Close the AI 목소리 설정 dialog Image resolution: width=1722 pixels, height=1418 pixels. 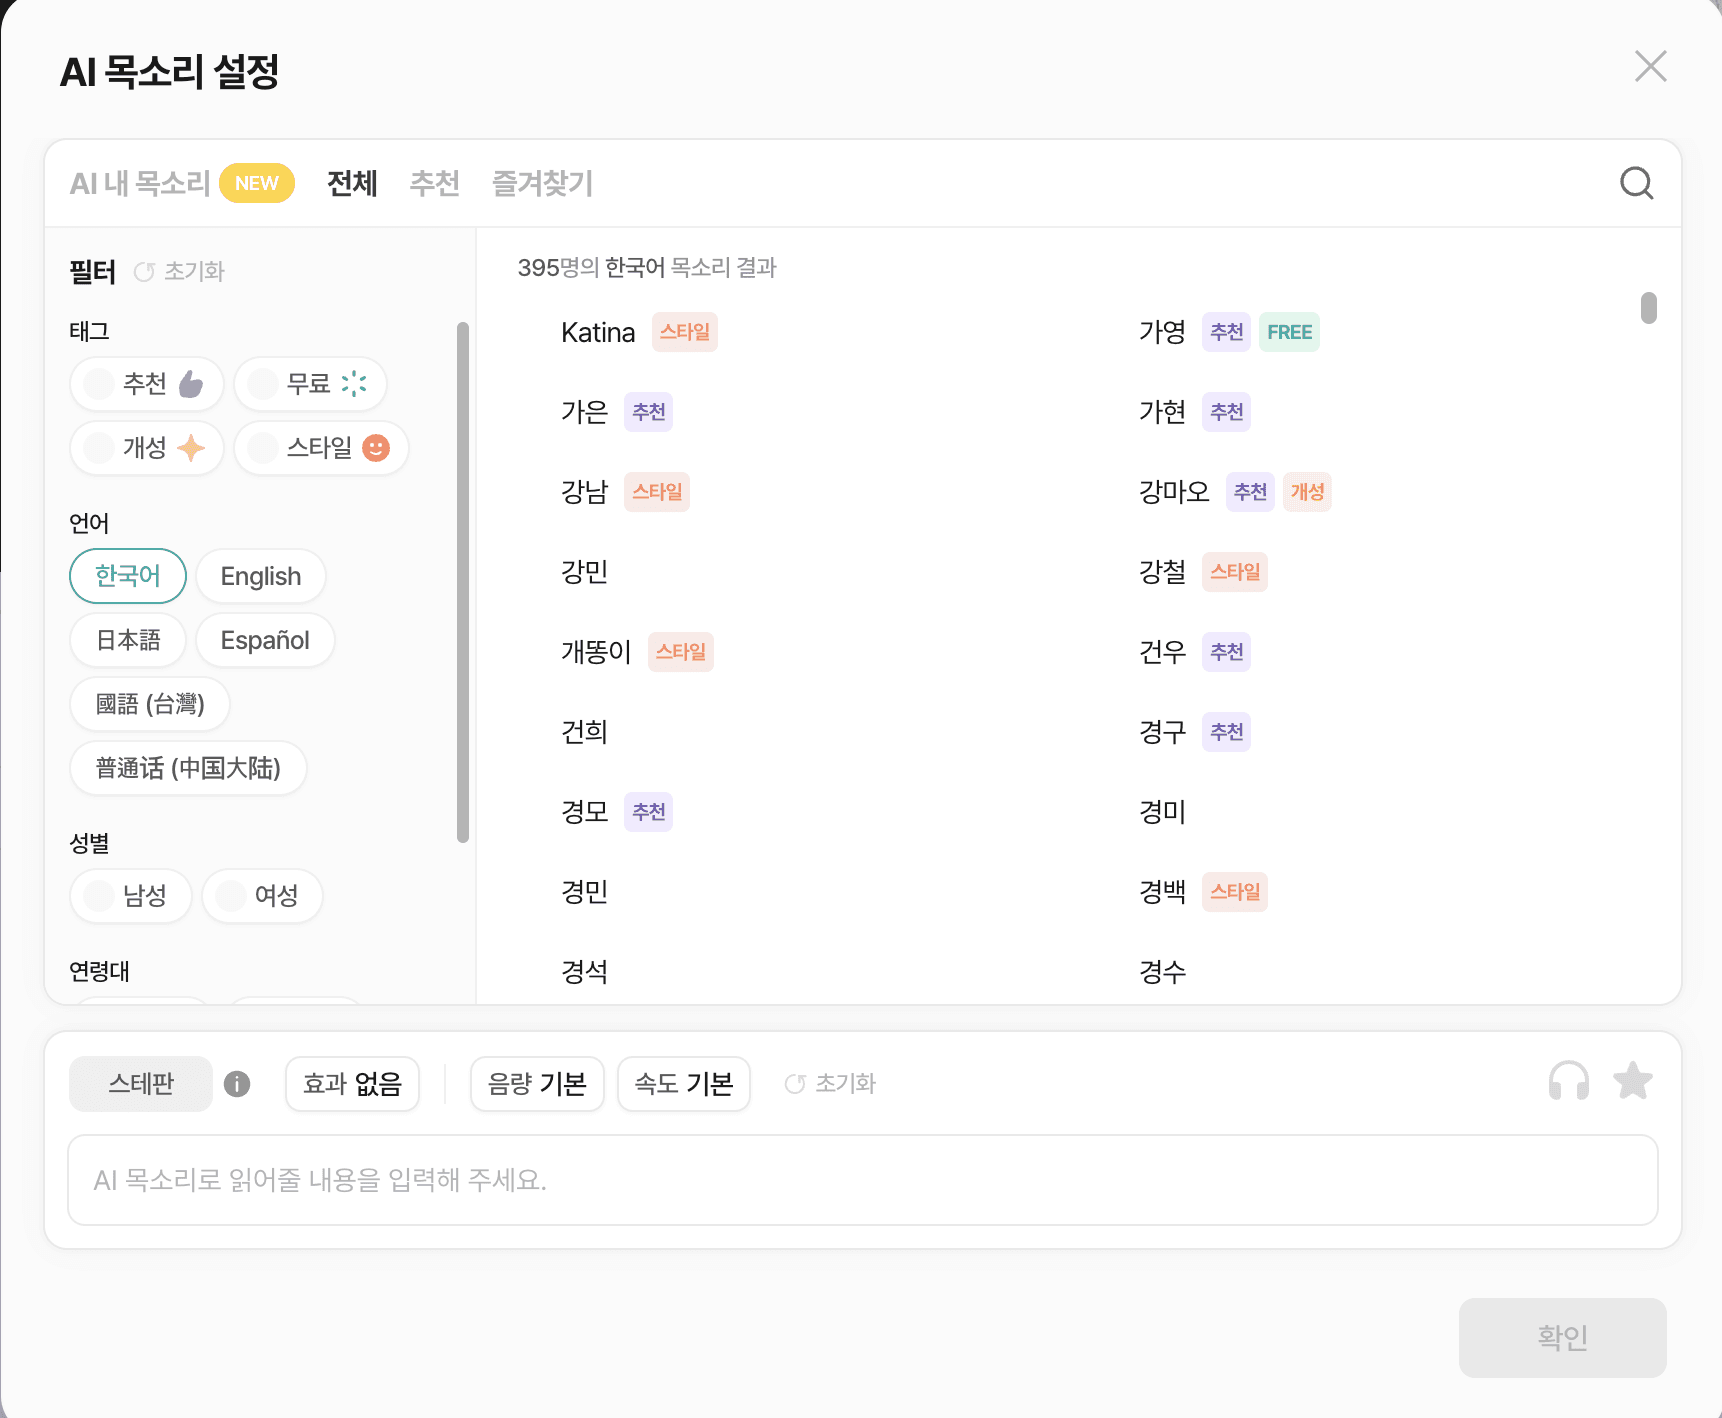pyautogui.click(x=1650, y=67)
